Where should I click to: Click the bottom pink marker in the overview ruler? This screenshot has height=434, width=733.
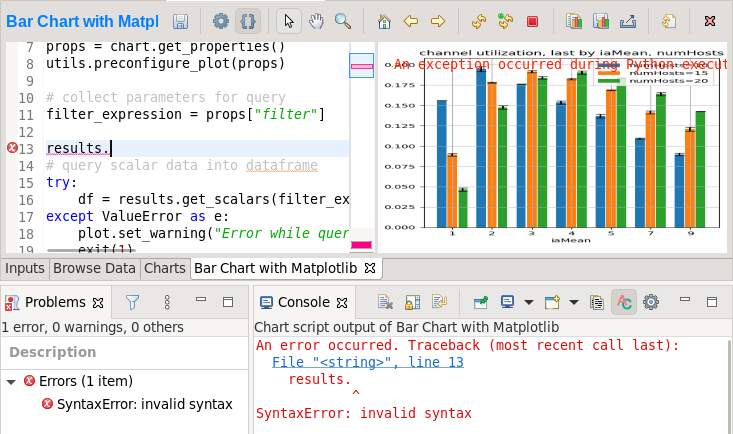point(361,245)
